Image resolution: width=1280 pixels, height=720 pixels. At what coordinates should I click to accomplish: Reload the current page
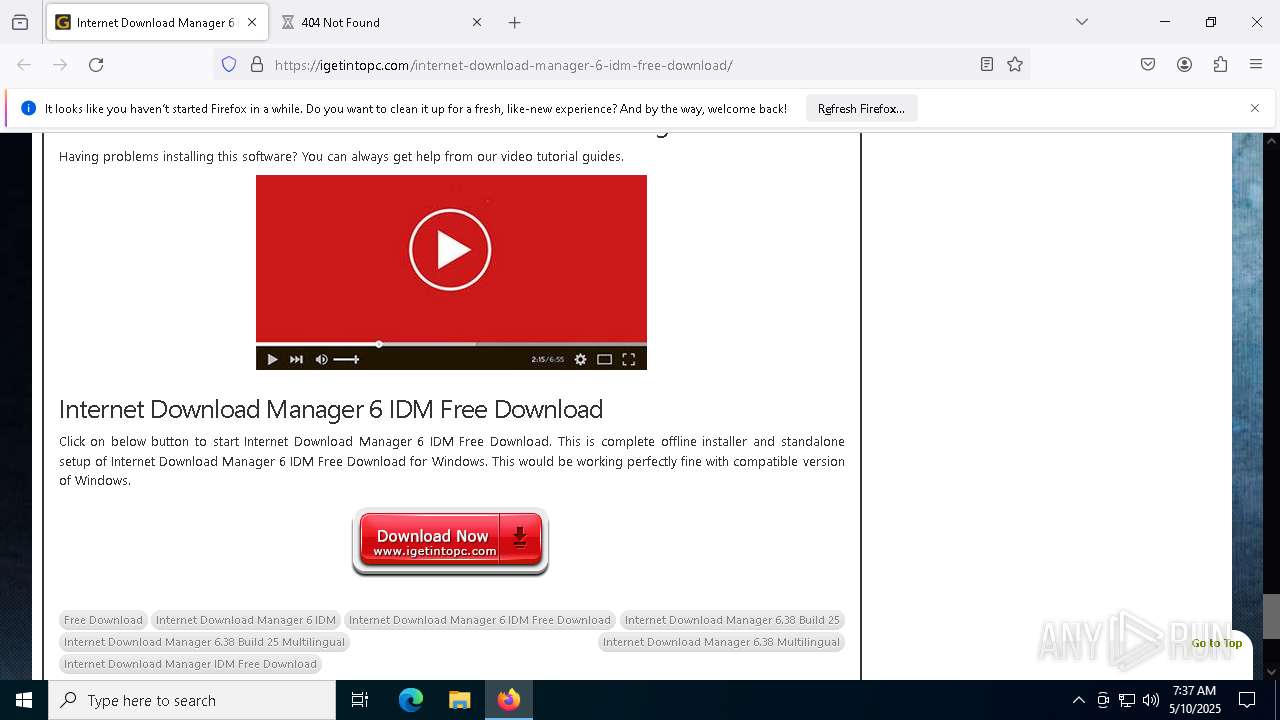coord(96,65)
